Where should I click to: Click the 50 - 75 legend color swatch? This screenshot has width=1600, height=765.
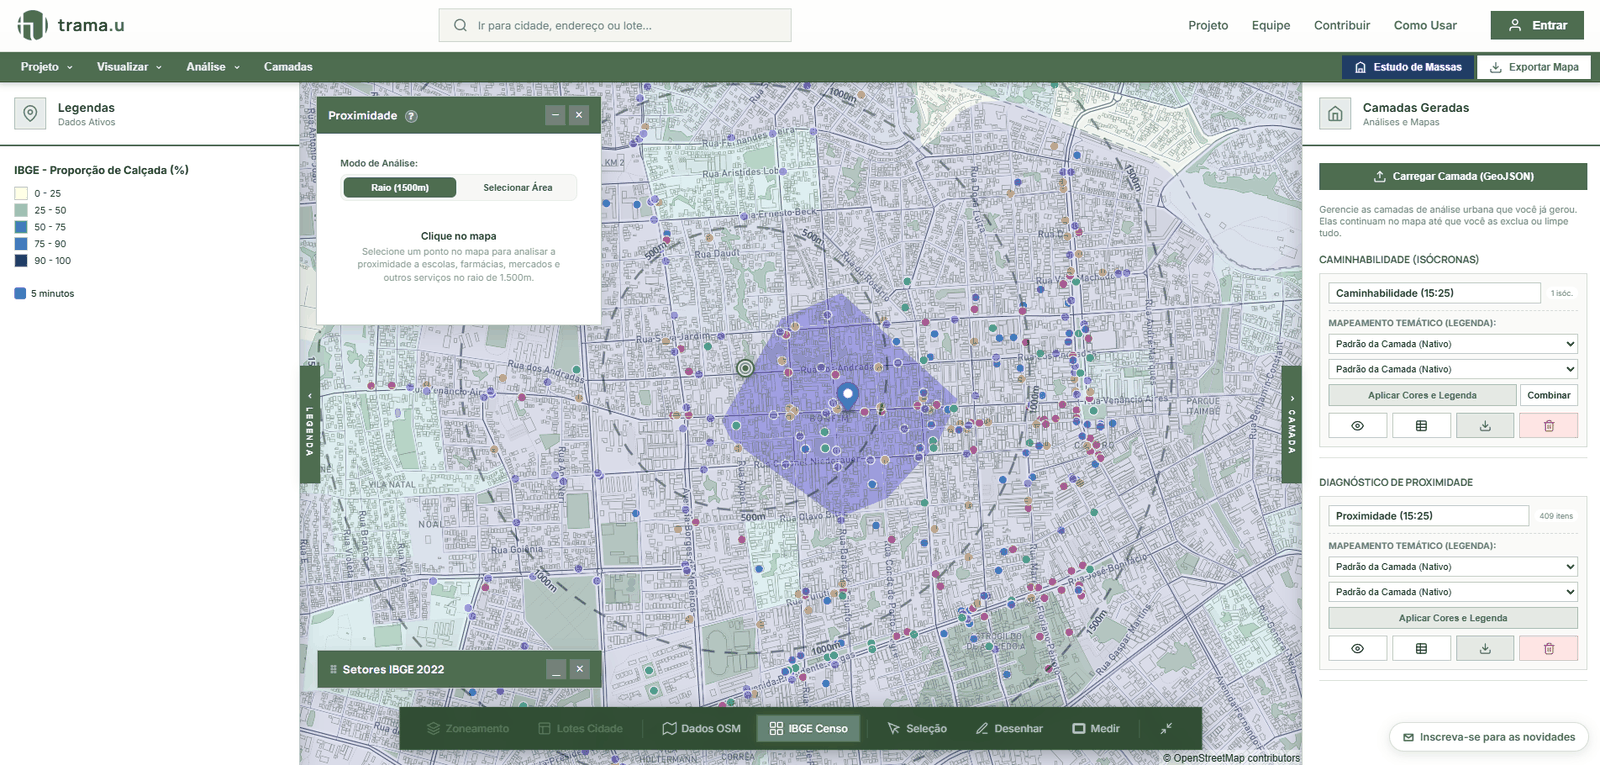click(21, 227)
